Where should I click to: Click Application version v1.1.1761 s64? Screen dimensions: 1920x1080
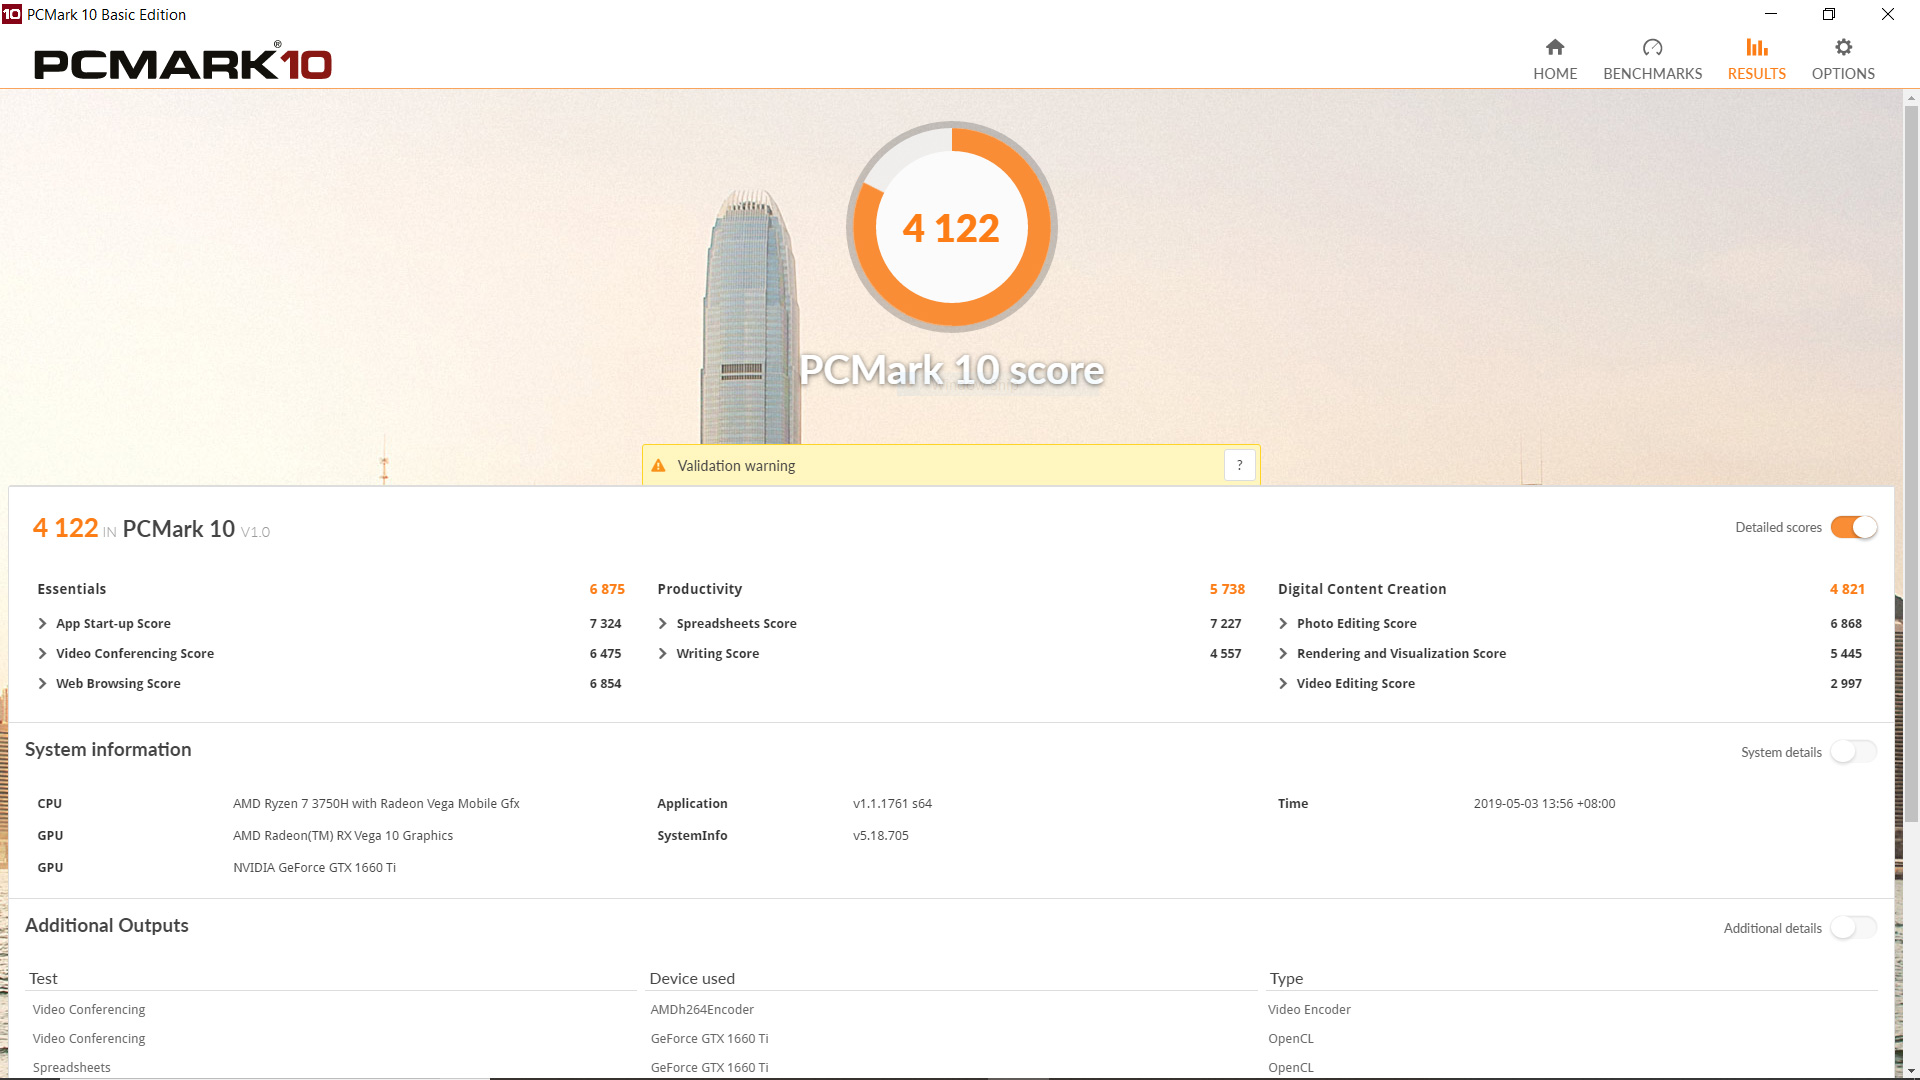coord(892,803)
